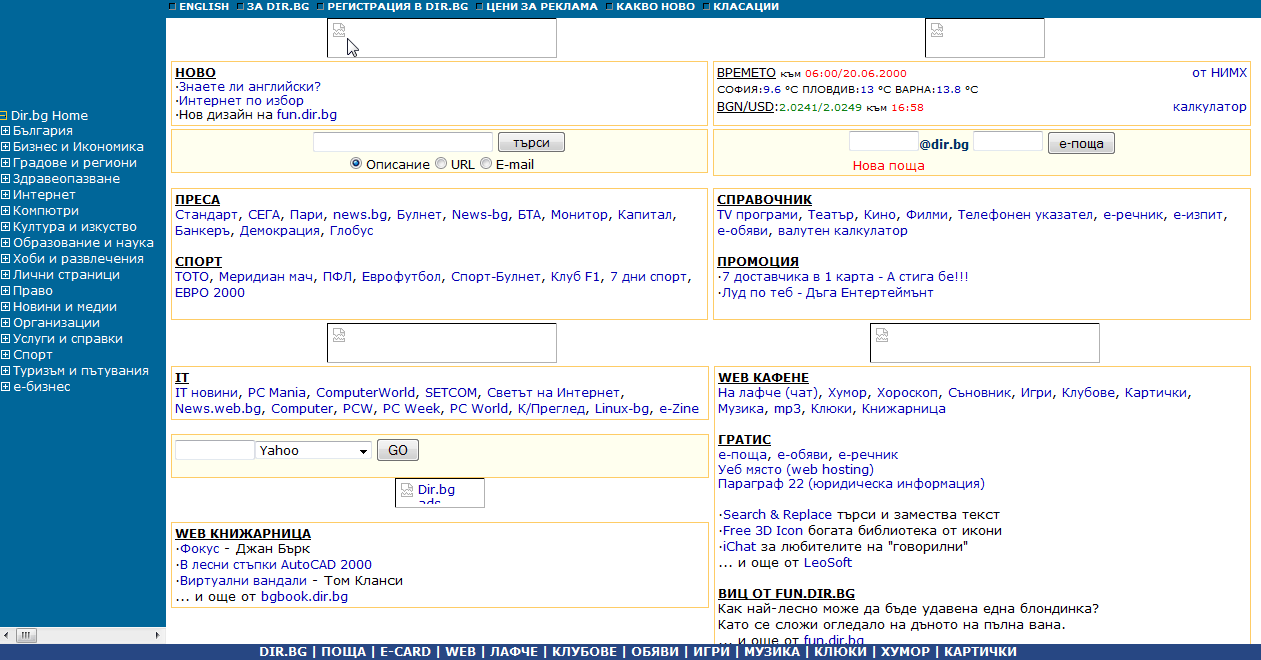Expand Бизнес и Икономика category
This screenshot has width=1261, height=660.
click(x=5, y=147)
